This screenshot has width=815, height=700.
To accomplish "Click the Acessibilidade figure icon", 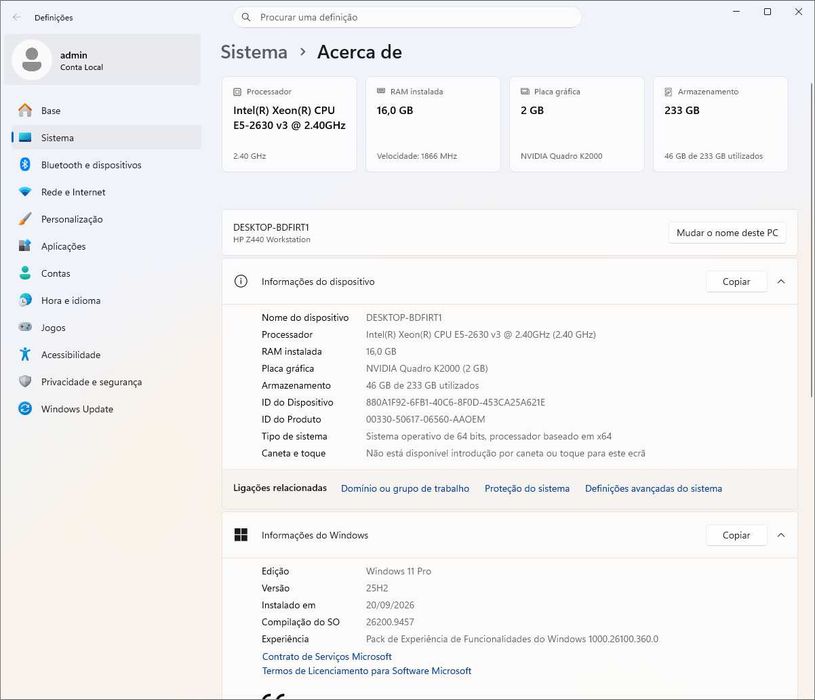I will pyautogui.click(x=25, y=354).
